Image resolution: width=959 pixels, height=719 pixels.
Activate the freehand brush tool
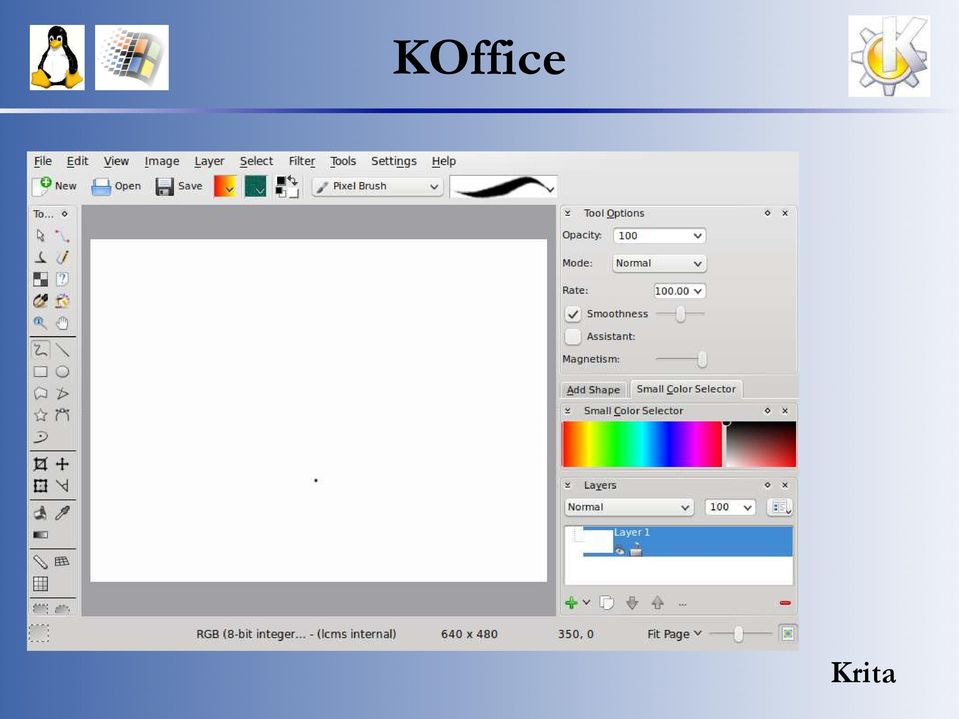click(40, 350)
